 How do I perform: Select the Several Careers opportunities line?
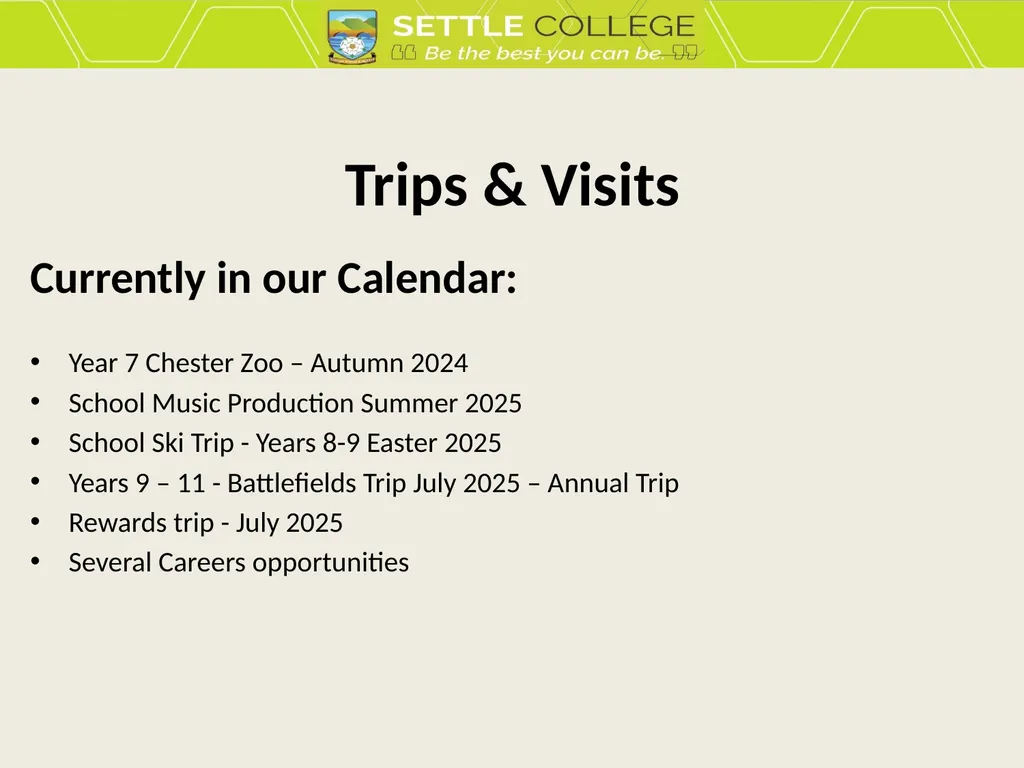point(239,563)
